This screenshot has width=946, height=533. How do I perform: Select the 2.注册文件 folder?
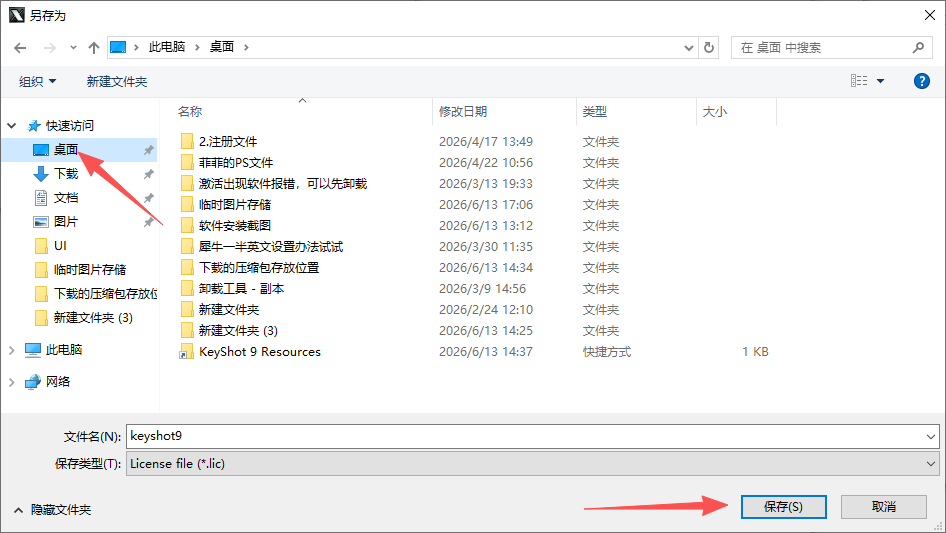pyautogui.click(x=228, y=142)
